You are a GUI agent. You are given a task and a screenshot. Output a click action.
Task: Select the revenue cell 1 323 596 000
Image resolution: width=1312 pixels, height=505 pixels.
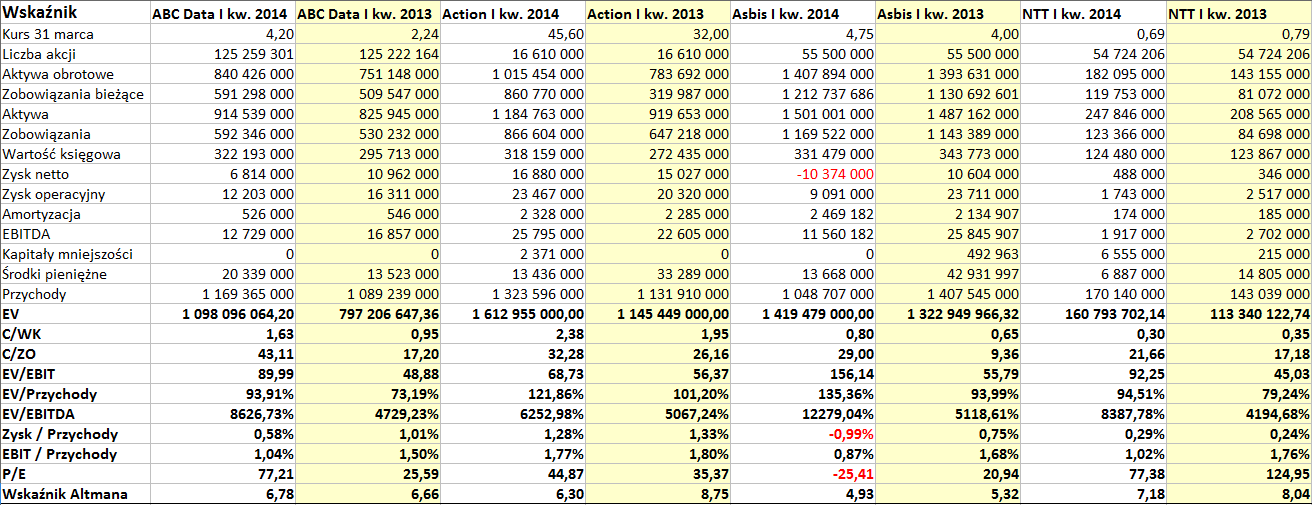[x=512, y=294]
